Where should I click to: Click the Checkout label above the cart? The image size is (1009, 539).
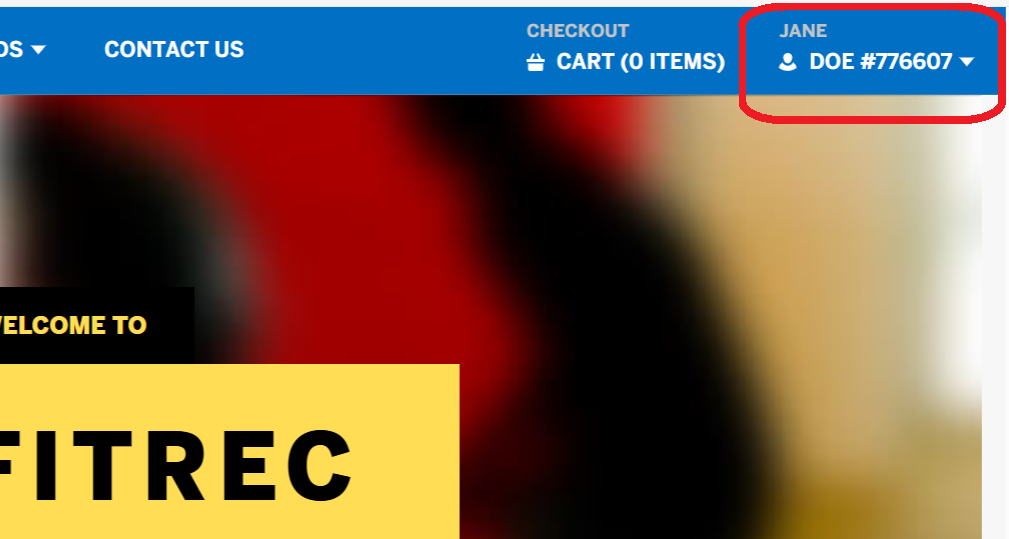tap(577, 31)
